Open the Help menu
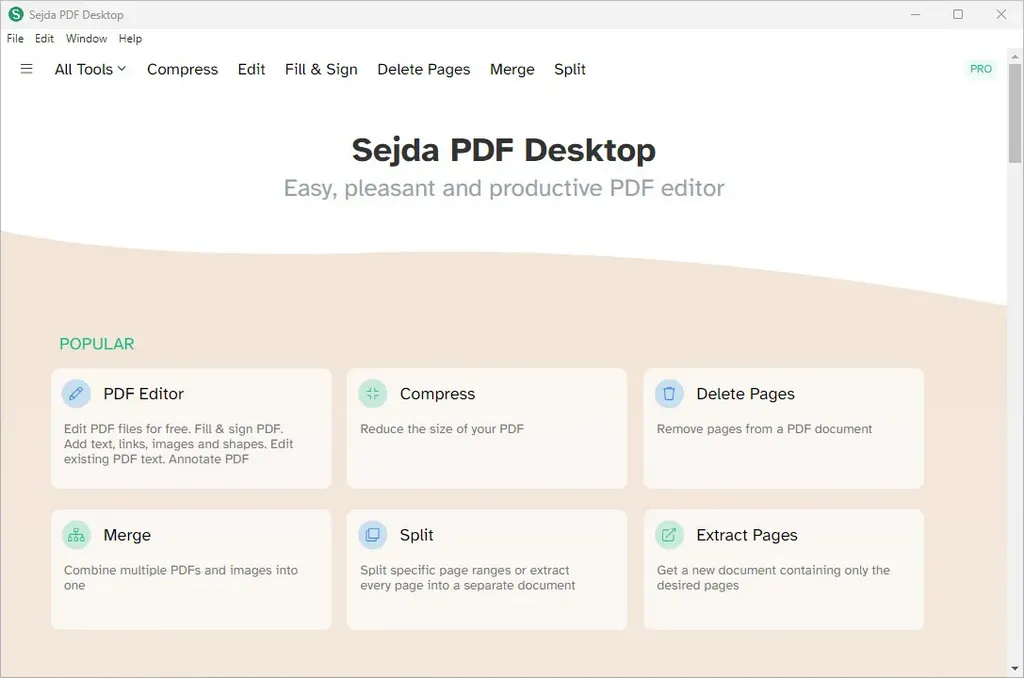1024x678 pixels. (130, 39)
